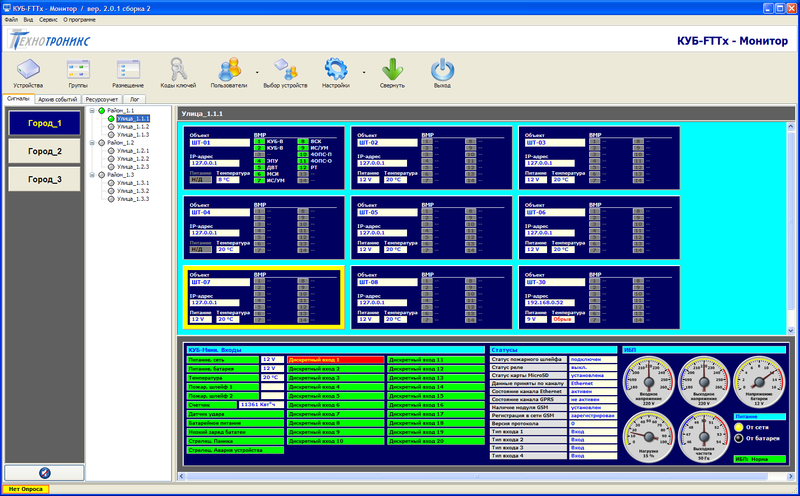Click the status circle of Район_1.2
This screenshot has height=496, width=800.
point(102,143)
